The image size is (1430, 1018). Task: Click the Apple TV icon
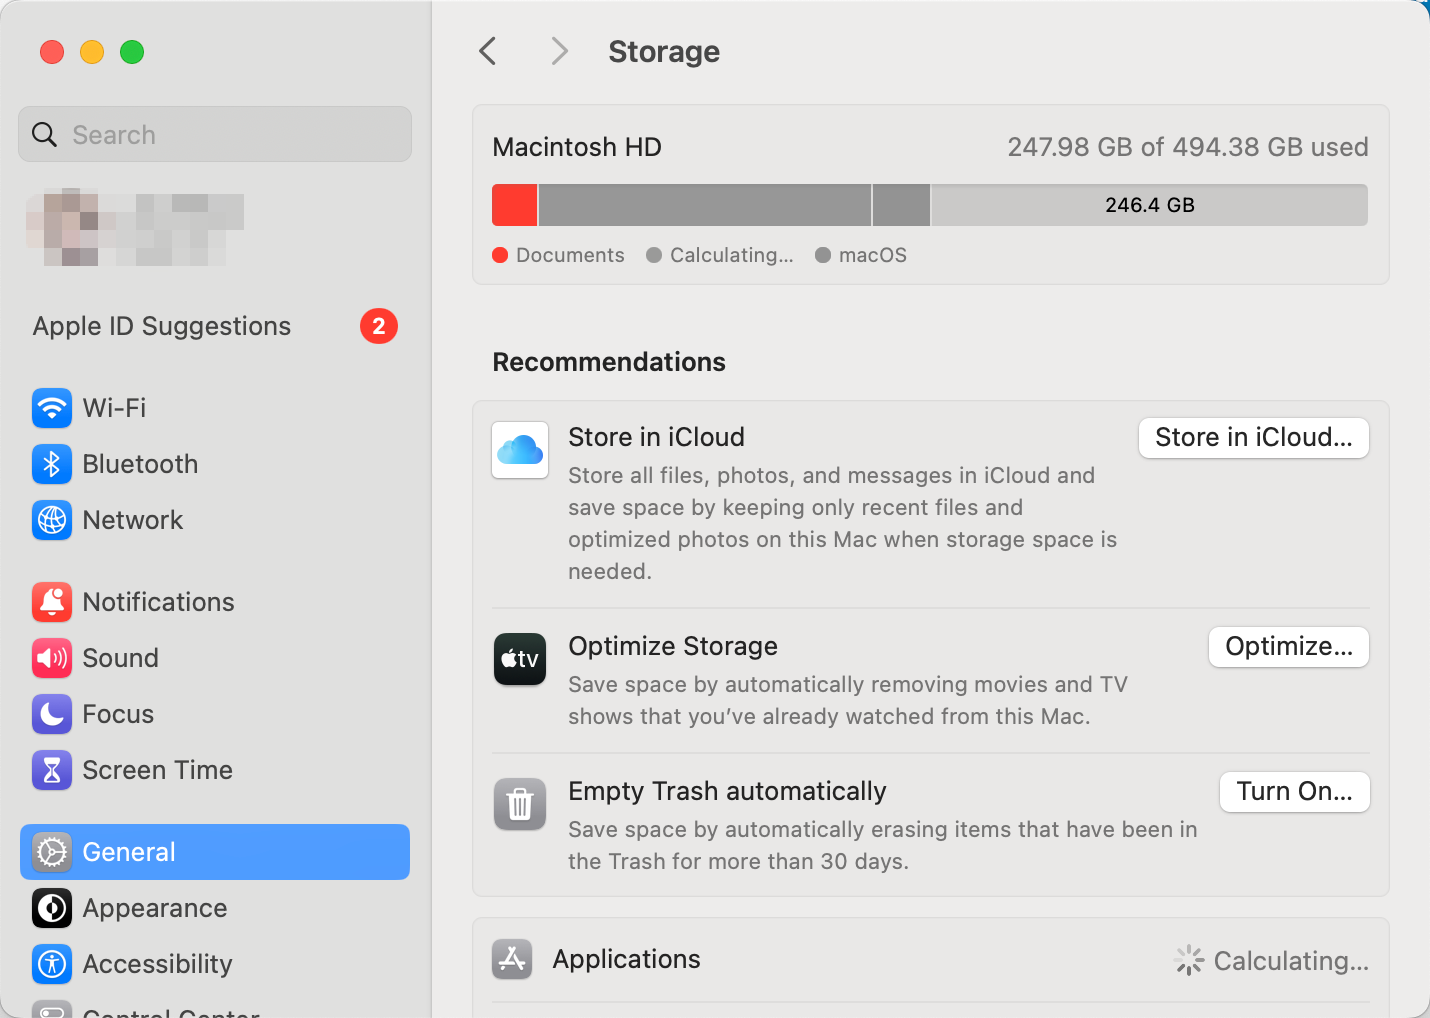point(520,659)
